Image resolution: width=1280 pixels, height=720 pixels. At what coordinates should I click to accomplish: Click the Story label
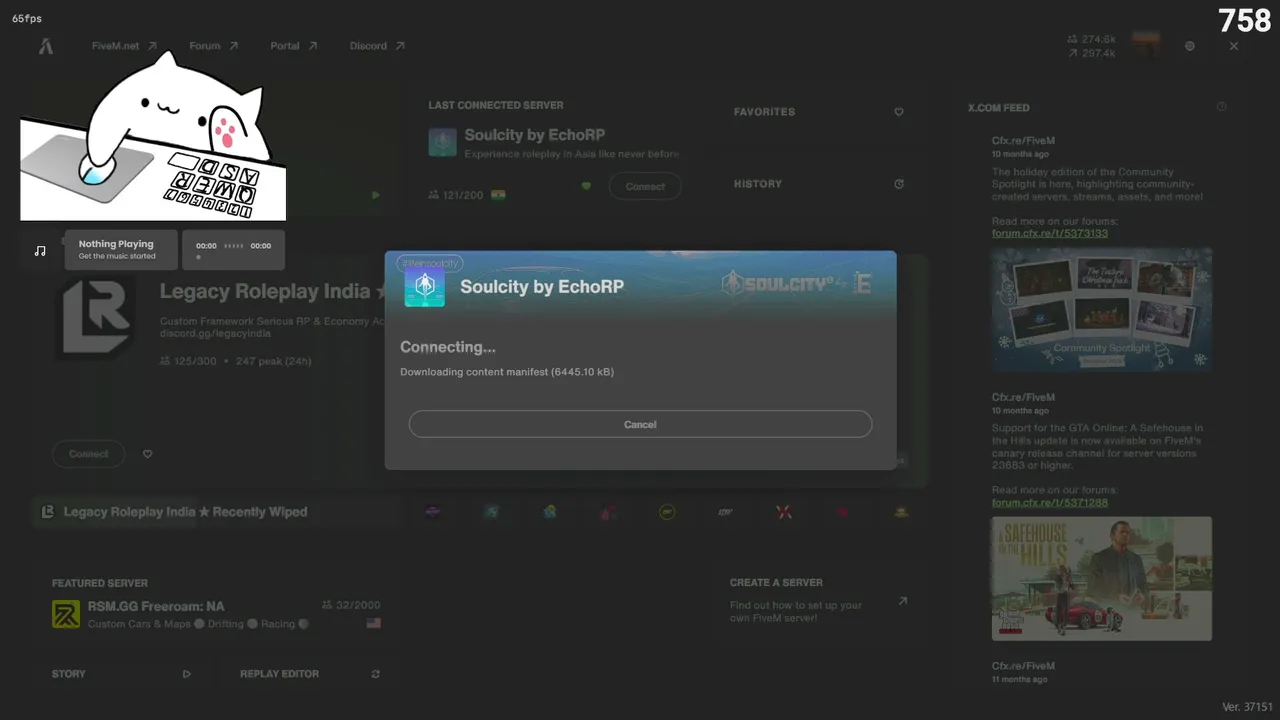[69, 674]
